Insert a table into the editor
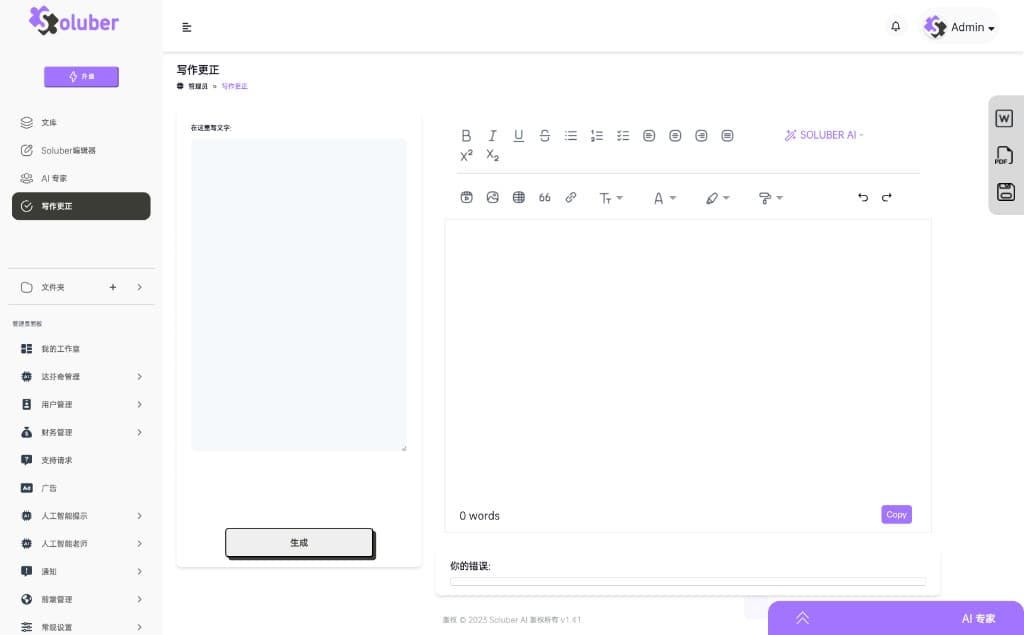 coord(518,197)
